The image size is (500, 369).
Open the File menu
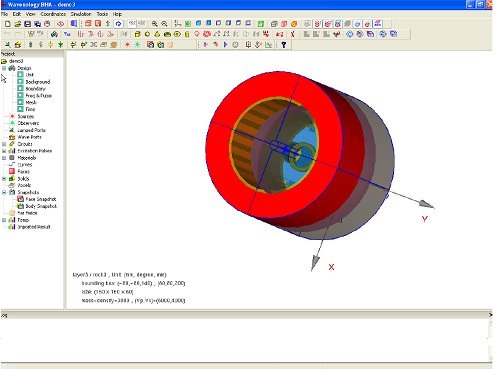4,14
